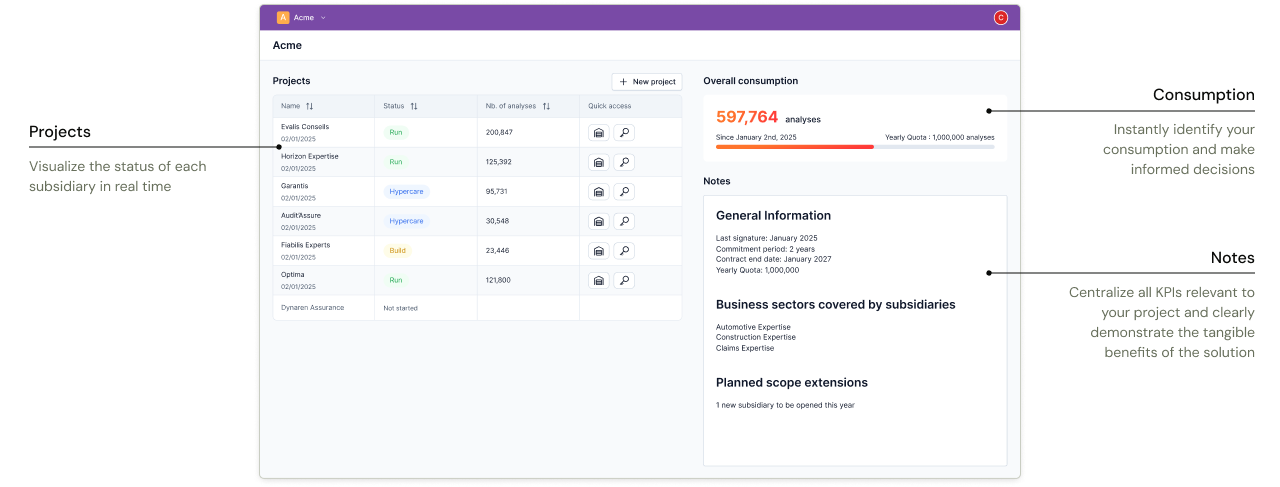Open the Audit'Assure project name
The image size is (1280, 487).
tap(301, 215)
